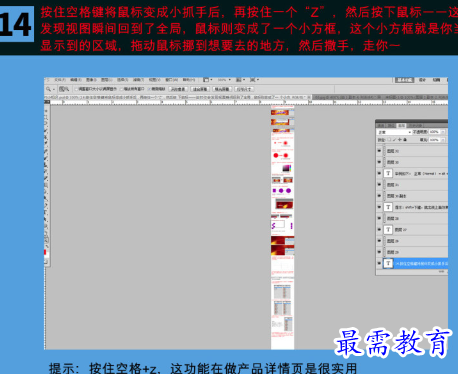The height and width of the screenshot is (374, 458).
Task: Select the Hand tool
Action: pyautogui.click(x=46, y=233)
